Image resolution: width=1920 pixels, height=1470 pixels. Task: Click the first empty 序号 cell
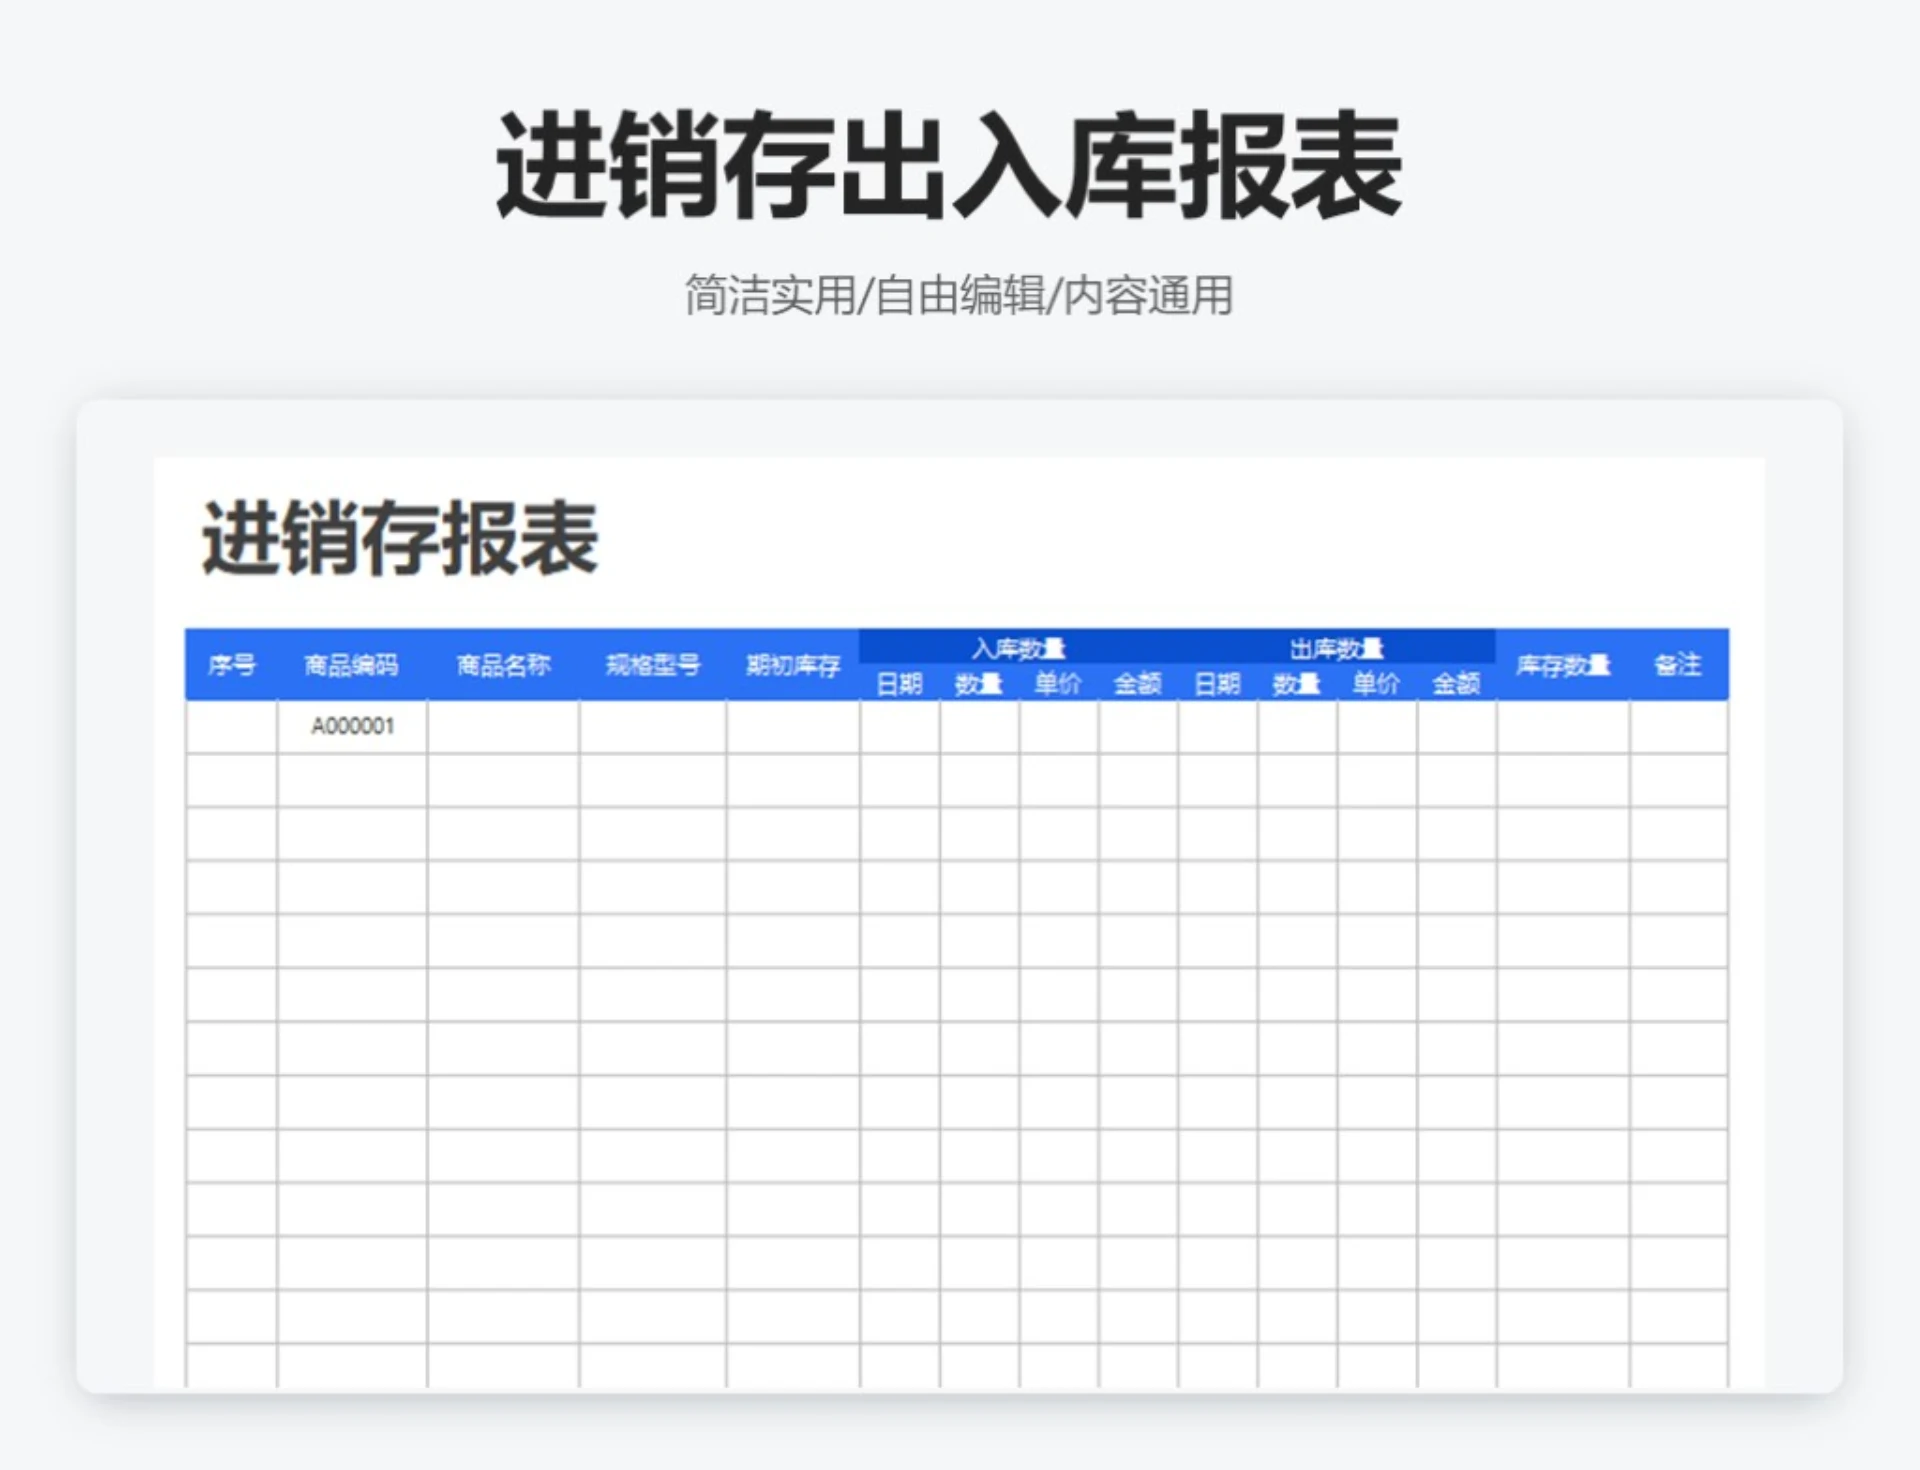[x=232, y=727]
